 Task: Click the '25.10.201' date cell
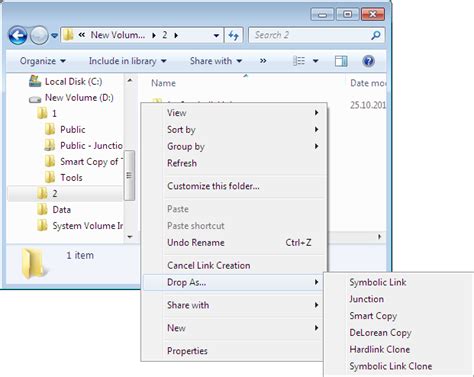coord(368,105)
